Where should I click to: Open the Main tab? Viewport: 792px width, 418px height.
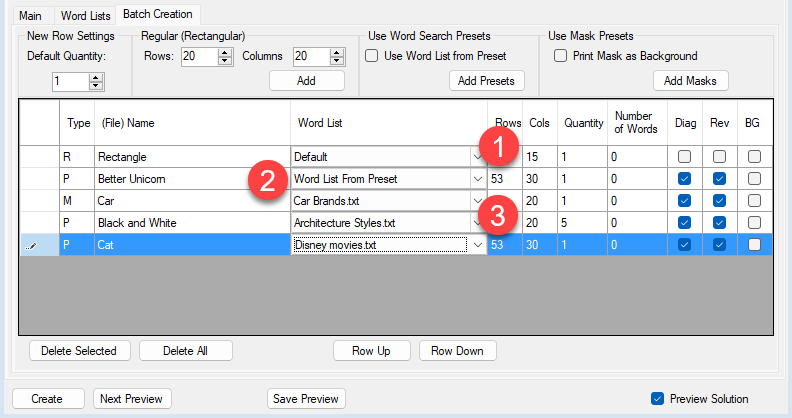click(28, 15)
